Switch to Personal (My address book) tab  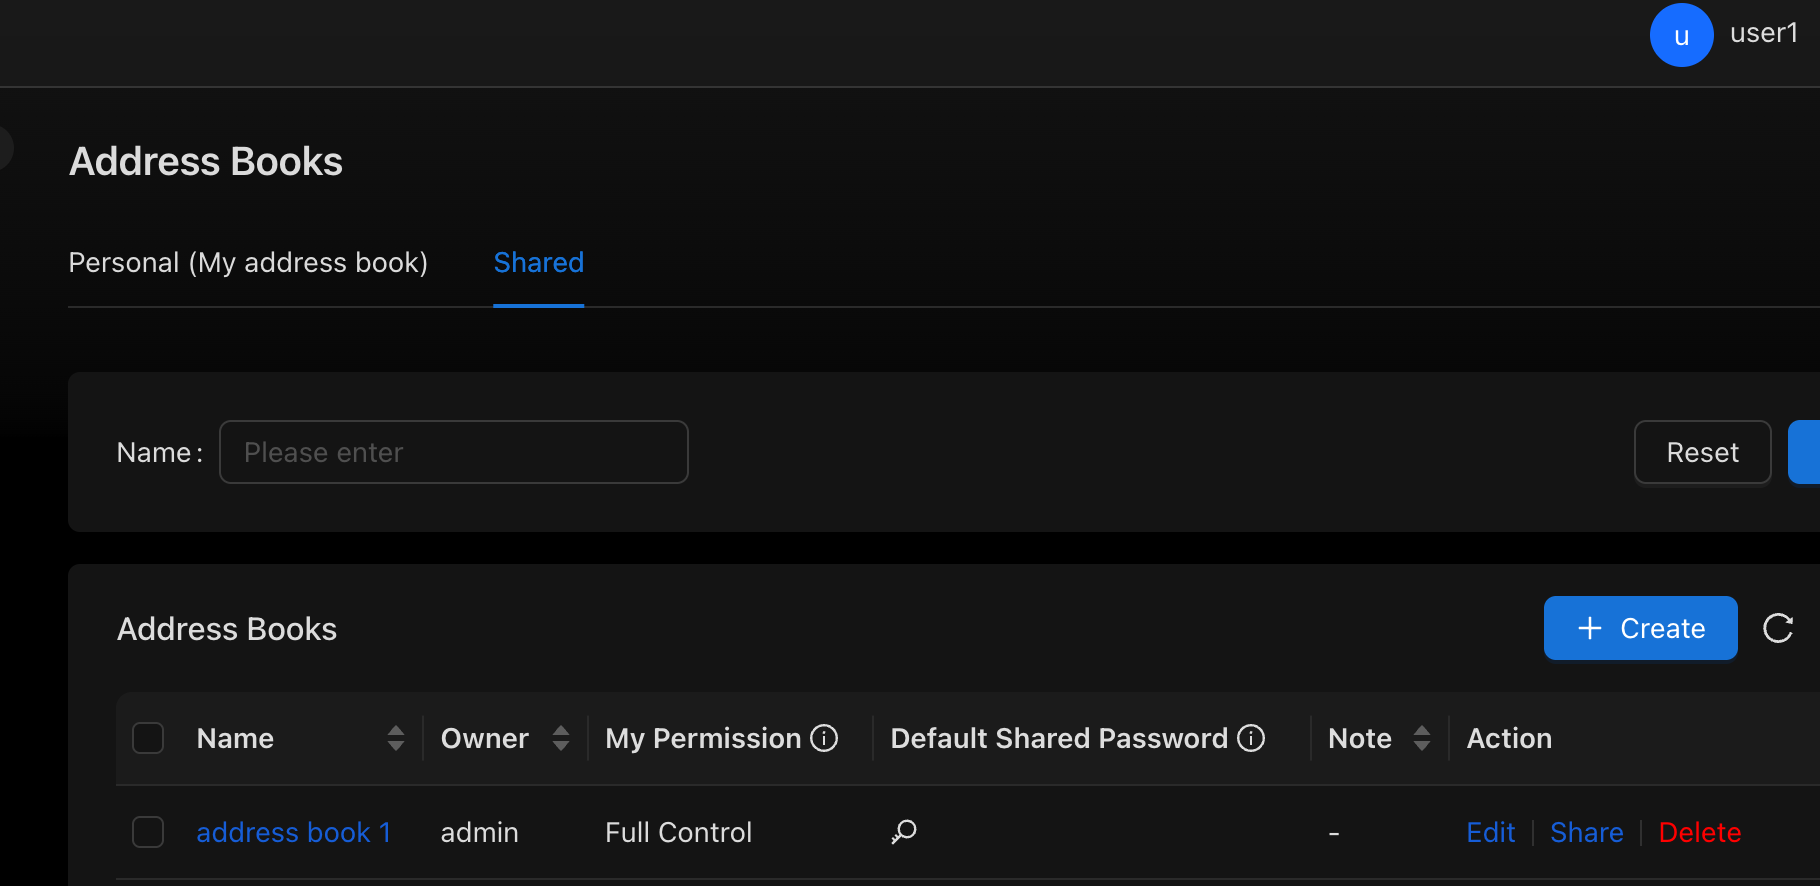tap(248, 262)
